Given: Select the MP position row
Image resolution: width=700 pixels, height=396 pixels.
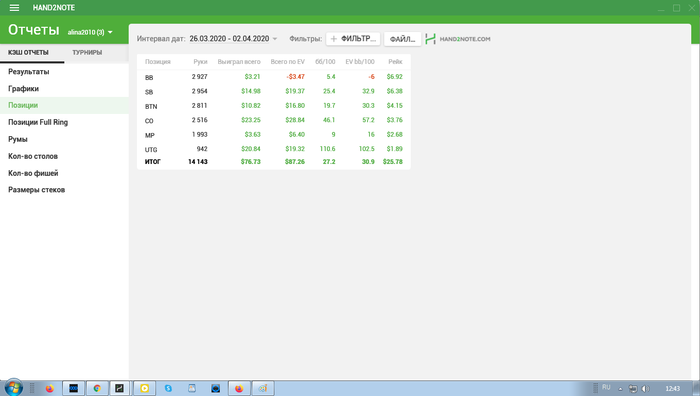Looking at the screenshot, I should 274,134.
